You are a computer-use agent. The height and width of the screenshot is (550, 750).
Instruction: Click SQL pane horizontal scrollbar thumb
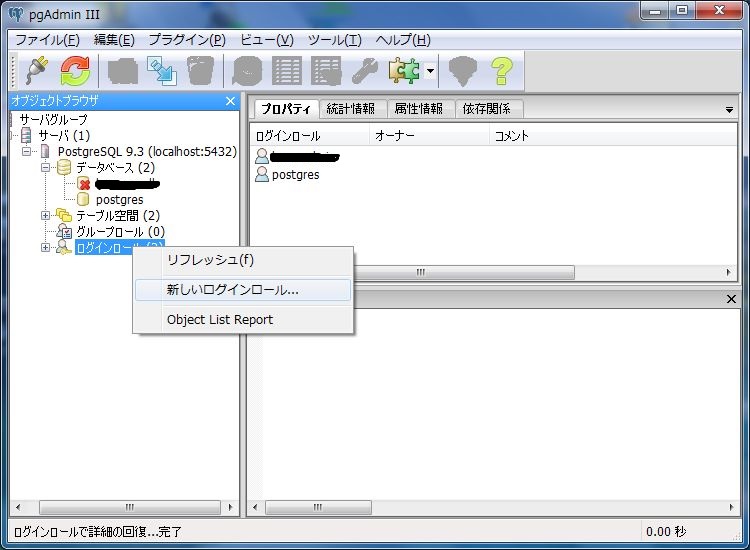pos(318,507)
